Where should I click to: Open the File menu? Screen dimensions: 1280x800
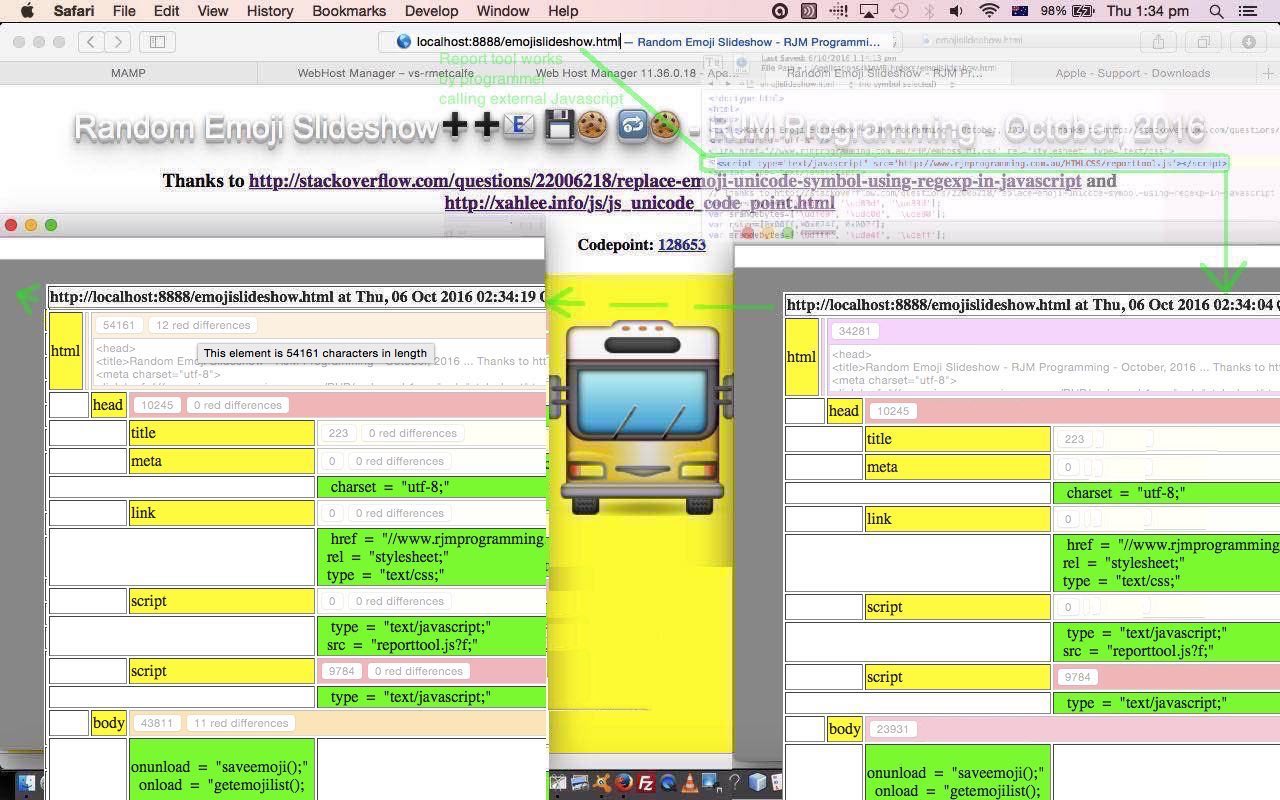[124, 11]
